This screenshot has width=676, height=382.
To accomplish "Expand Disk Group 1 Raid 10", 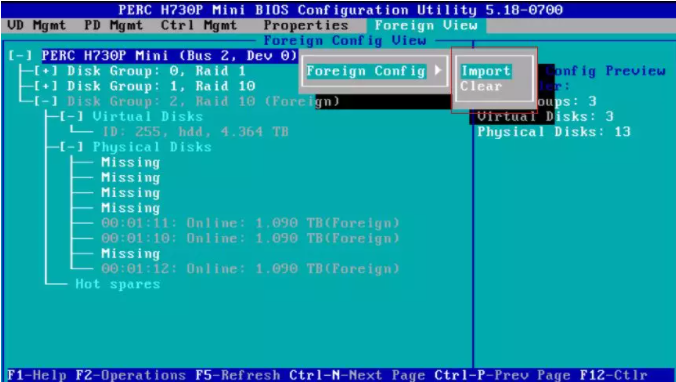I will point(46,86).
